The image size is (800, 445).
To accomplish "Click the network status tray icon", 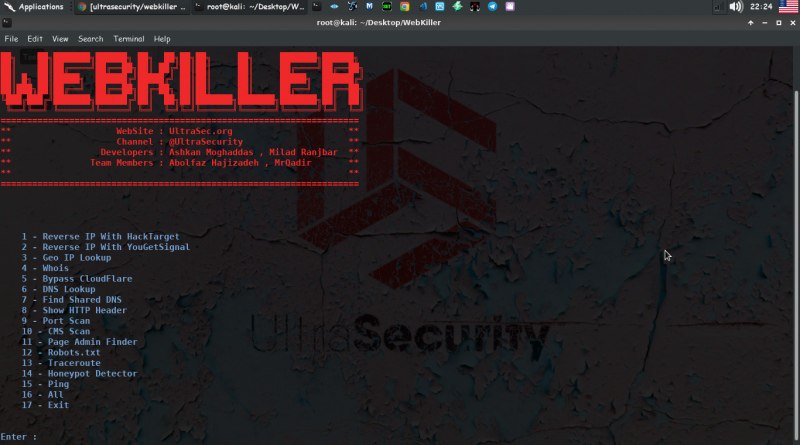I will (717, 7).
